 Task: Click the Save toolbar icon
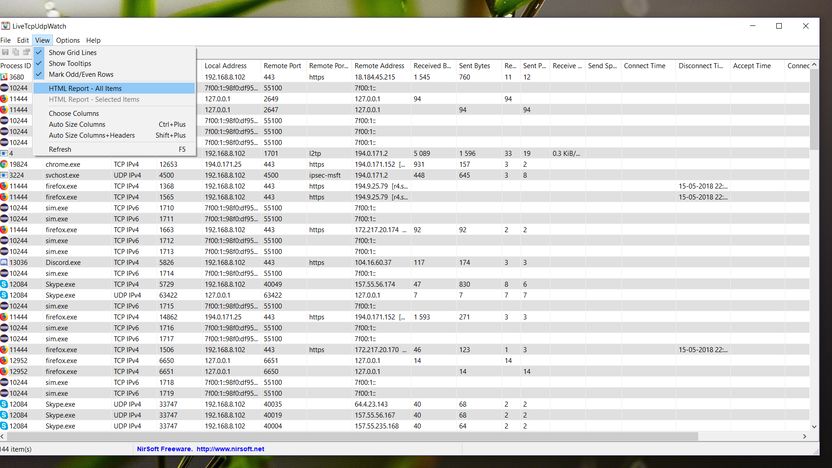click(5, 52)
